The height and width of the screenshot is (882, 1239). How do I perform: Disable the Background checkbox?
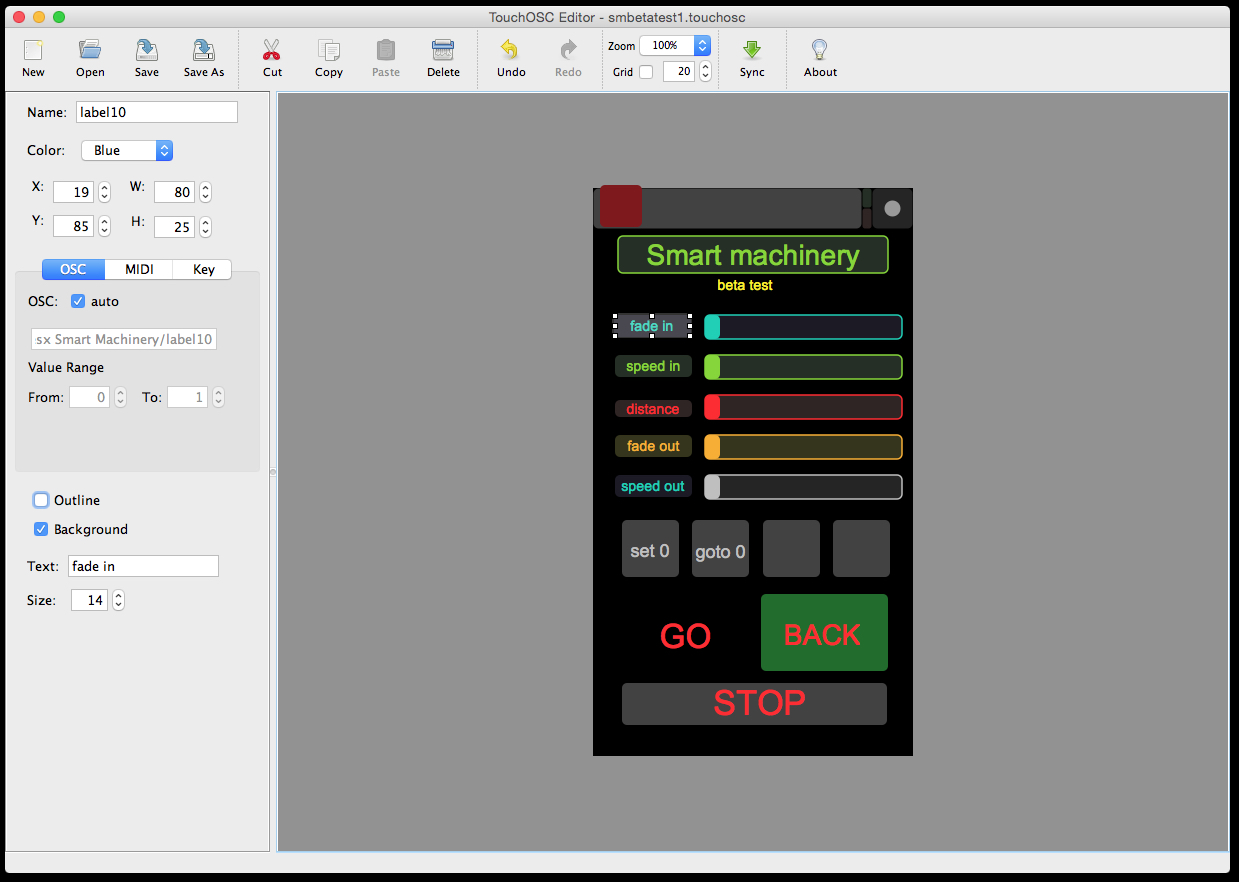pos(41,529)
